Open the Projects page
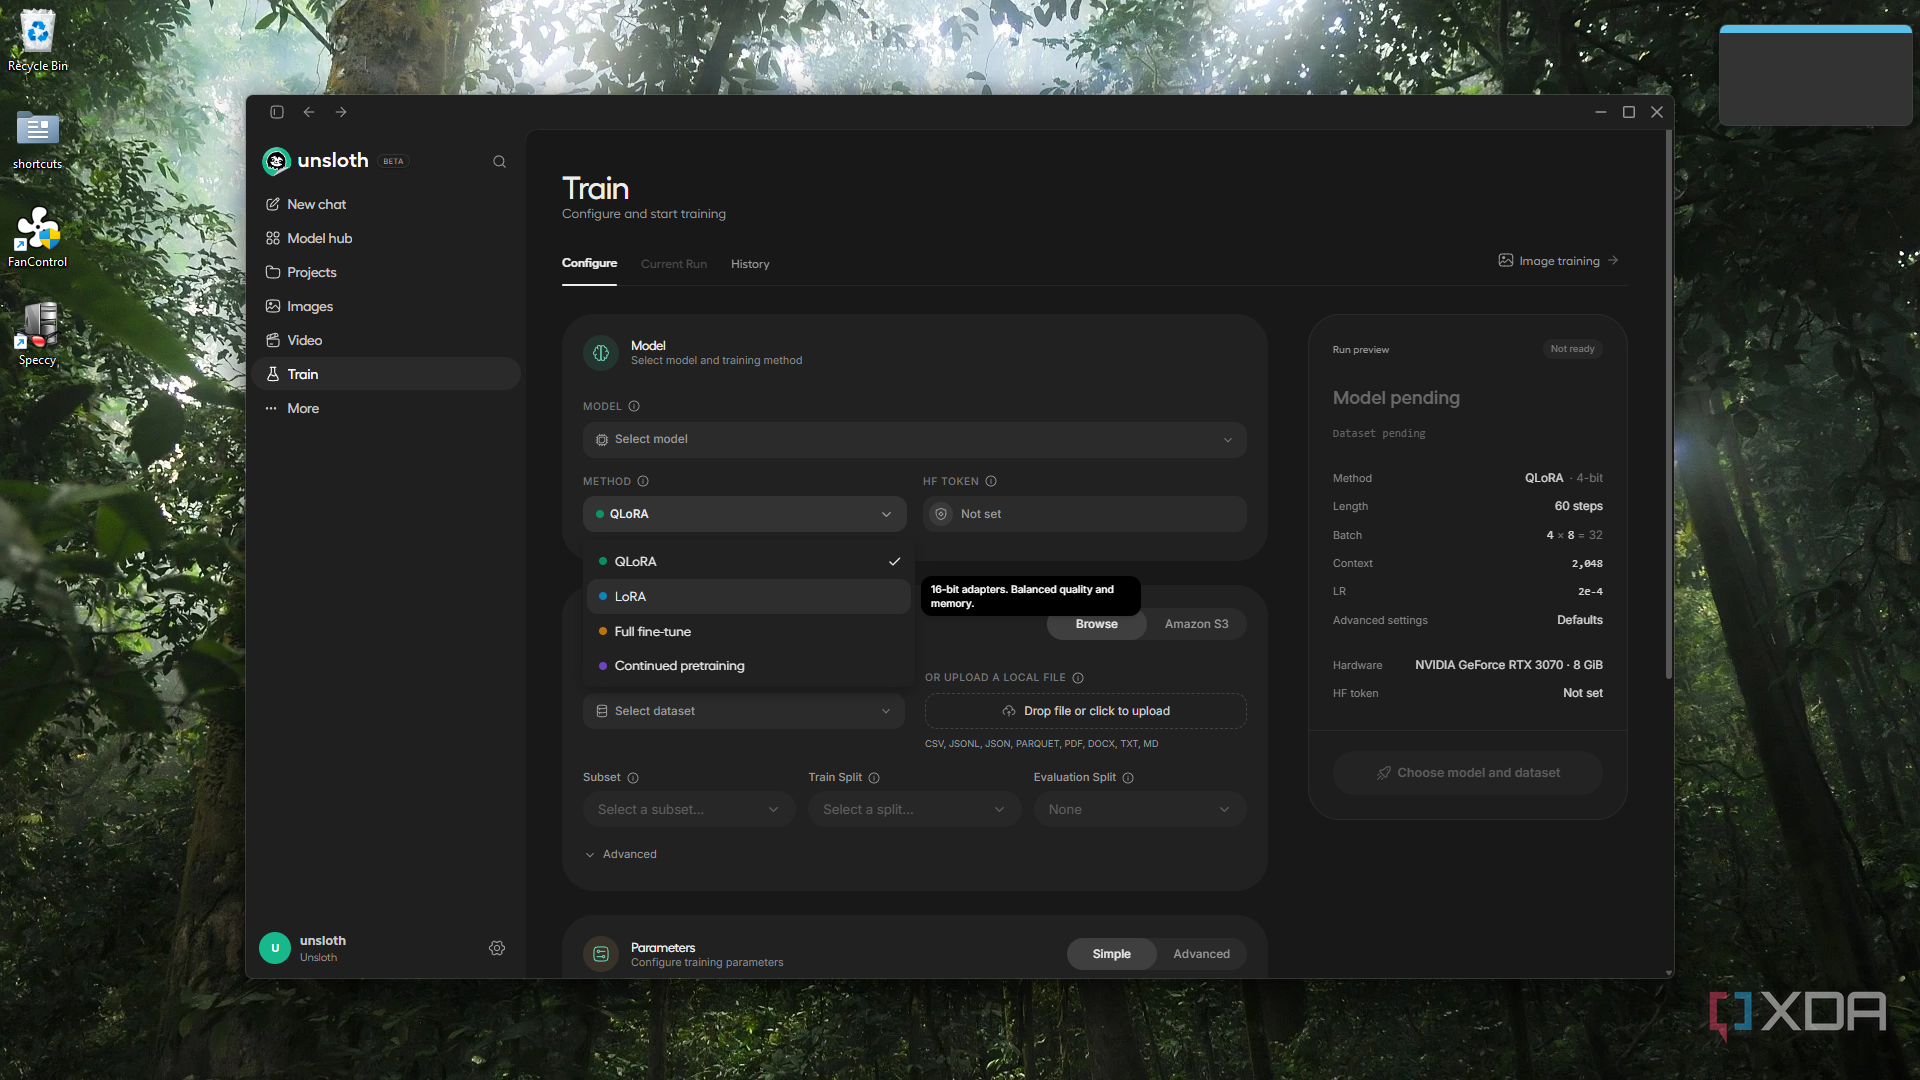1920x1080 pixels. tap(387, 272)
